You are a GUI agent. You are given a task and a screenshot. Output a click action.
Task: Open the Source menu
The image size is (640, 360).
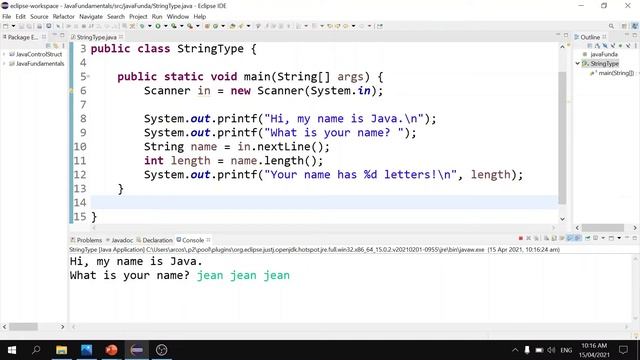39,16
